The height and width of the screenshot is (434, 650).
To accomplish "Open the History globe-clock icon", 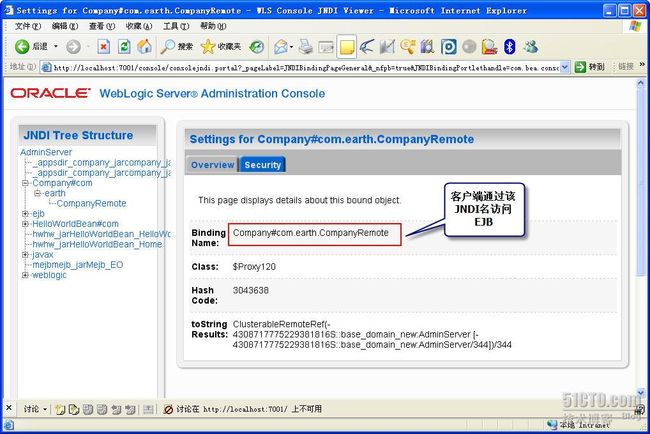I will [x=257, y=46].
